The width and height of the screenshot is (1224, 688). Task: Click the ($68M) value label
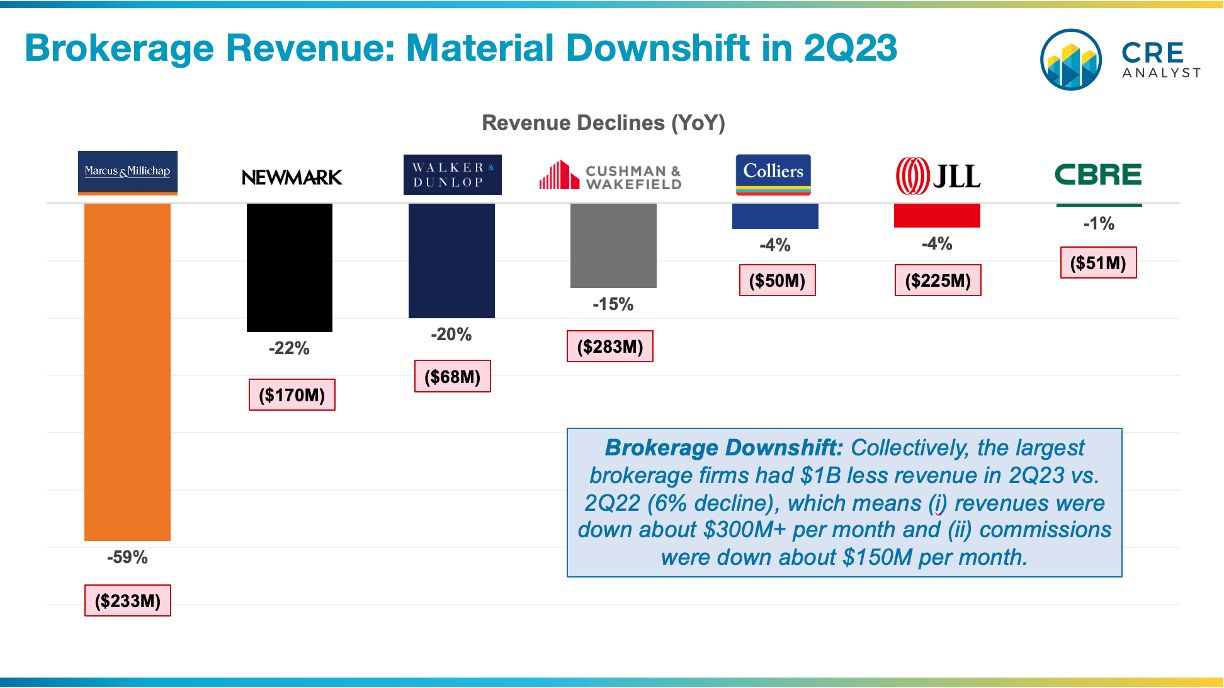[x=453, y=377]
